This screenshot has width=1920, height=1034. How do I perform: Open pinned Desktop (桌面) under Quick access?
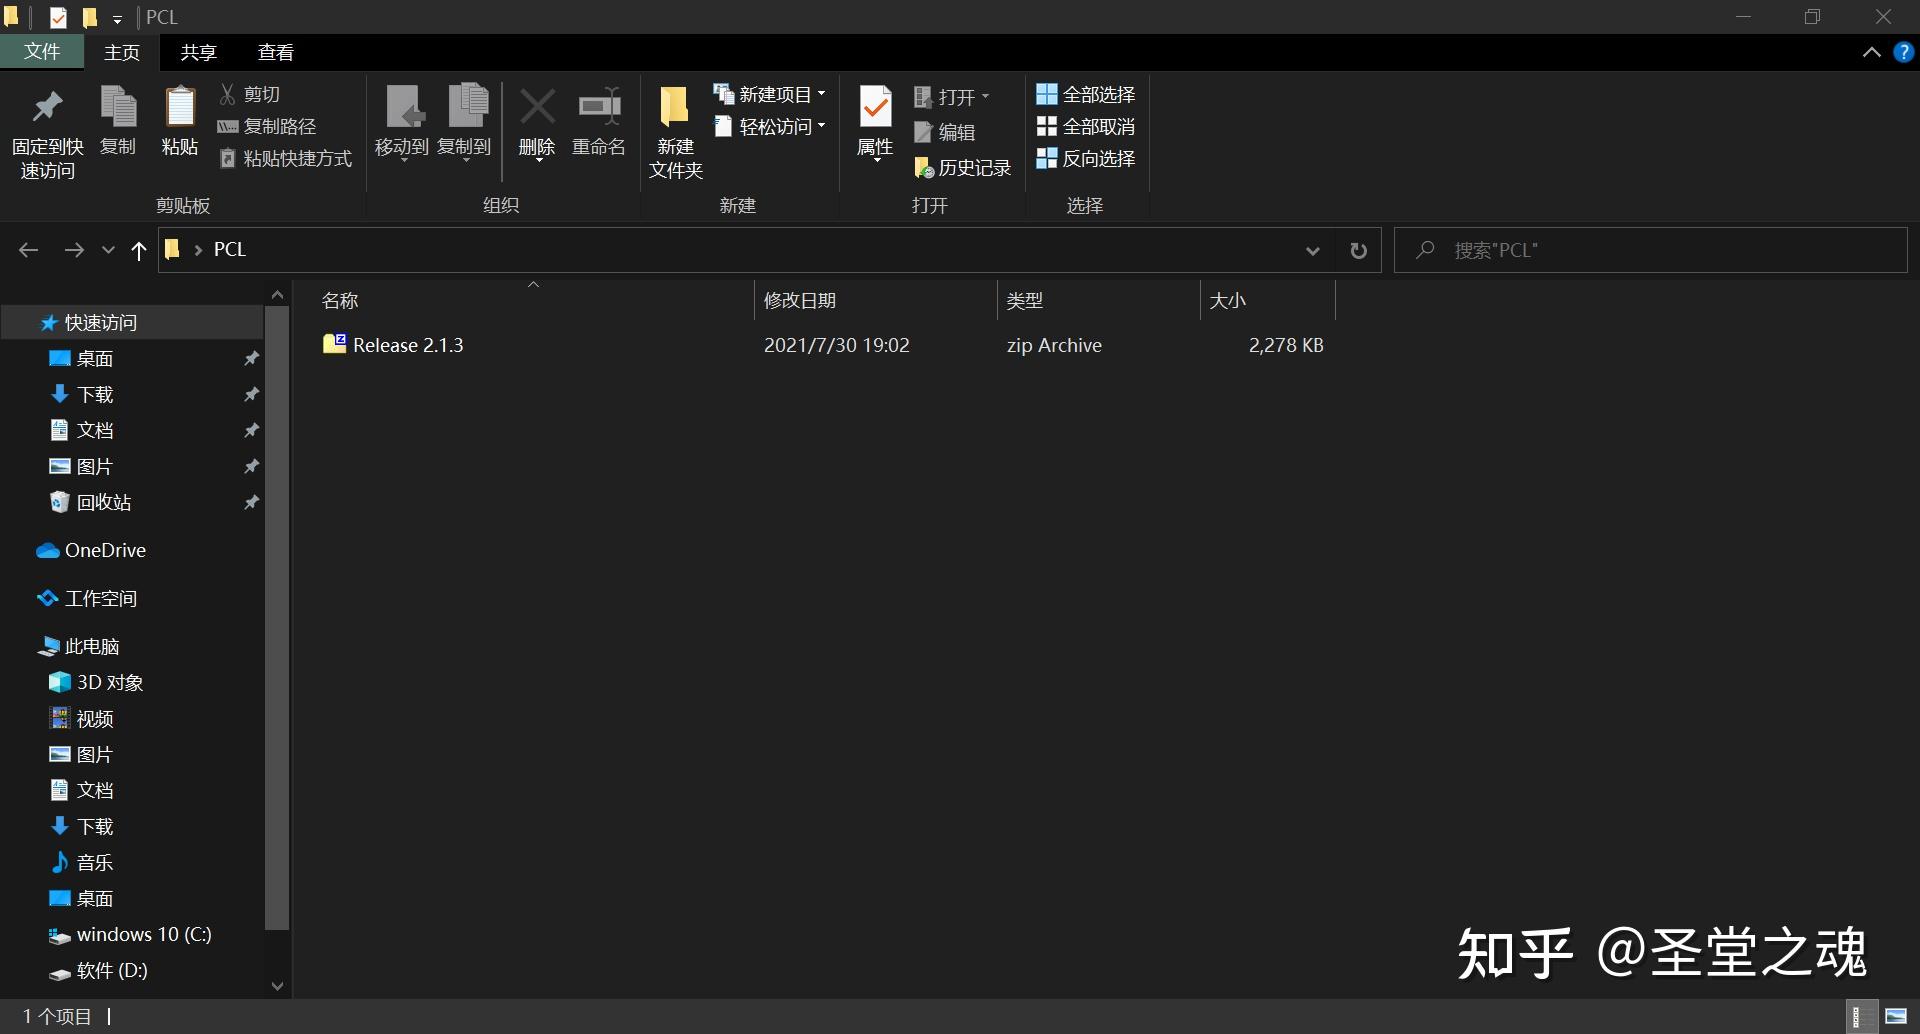[x=132, y=358]
